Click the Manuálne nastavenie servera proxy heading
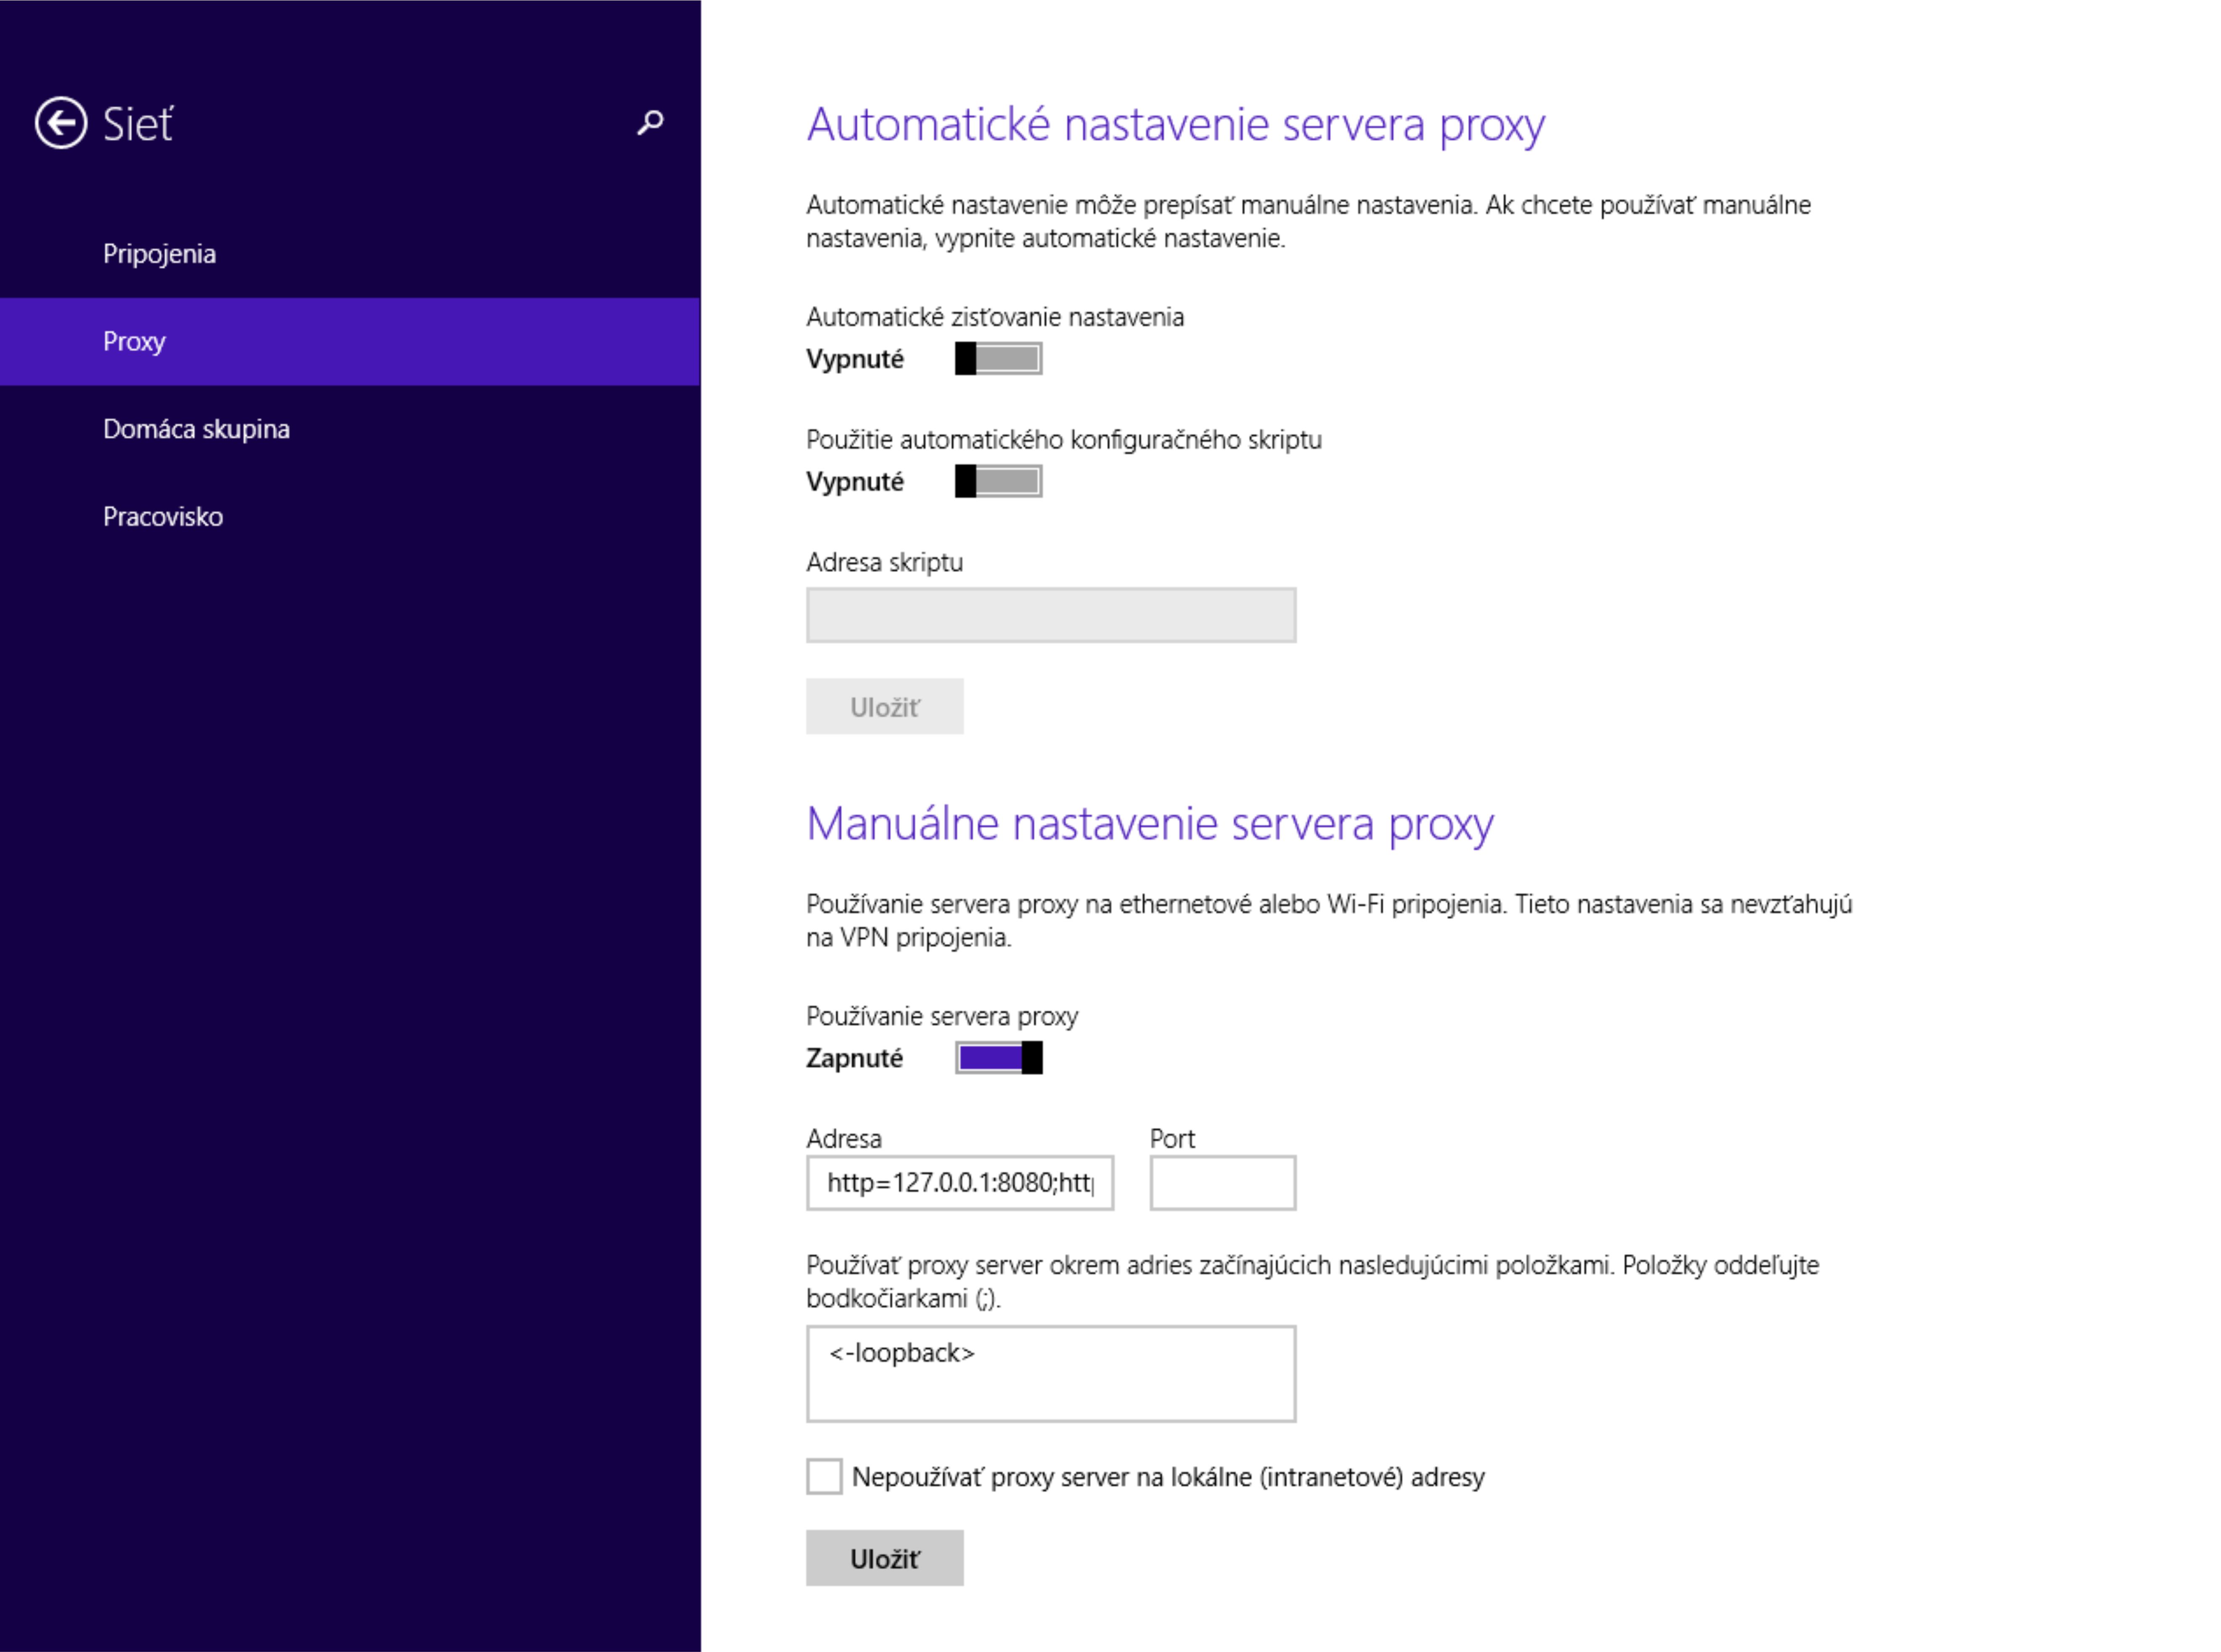The height and width of the screenshot is (1652, 2221). point(1149,824)
